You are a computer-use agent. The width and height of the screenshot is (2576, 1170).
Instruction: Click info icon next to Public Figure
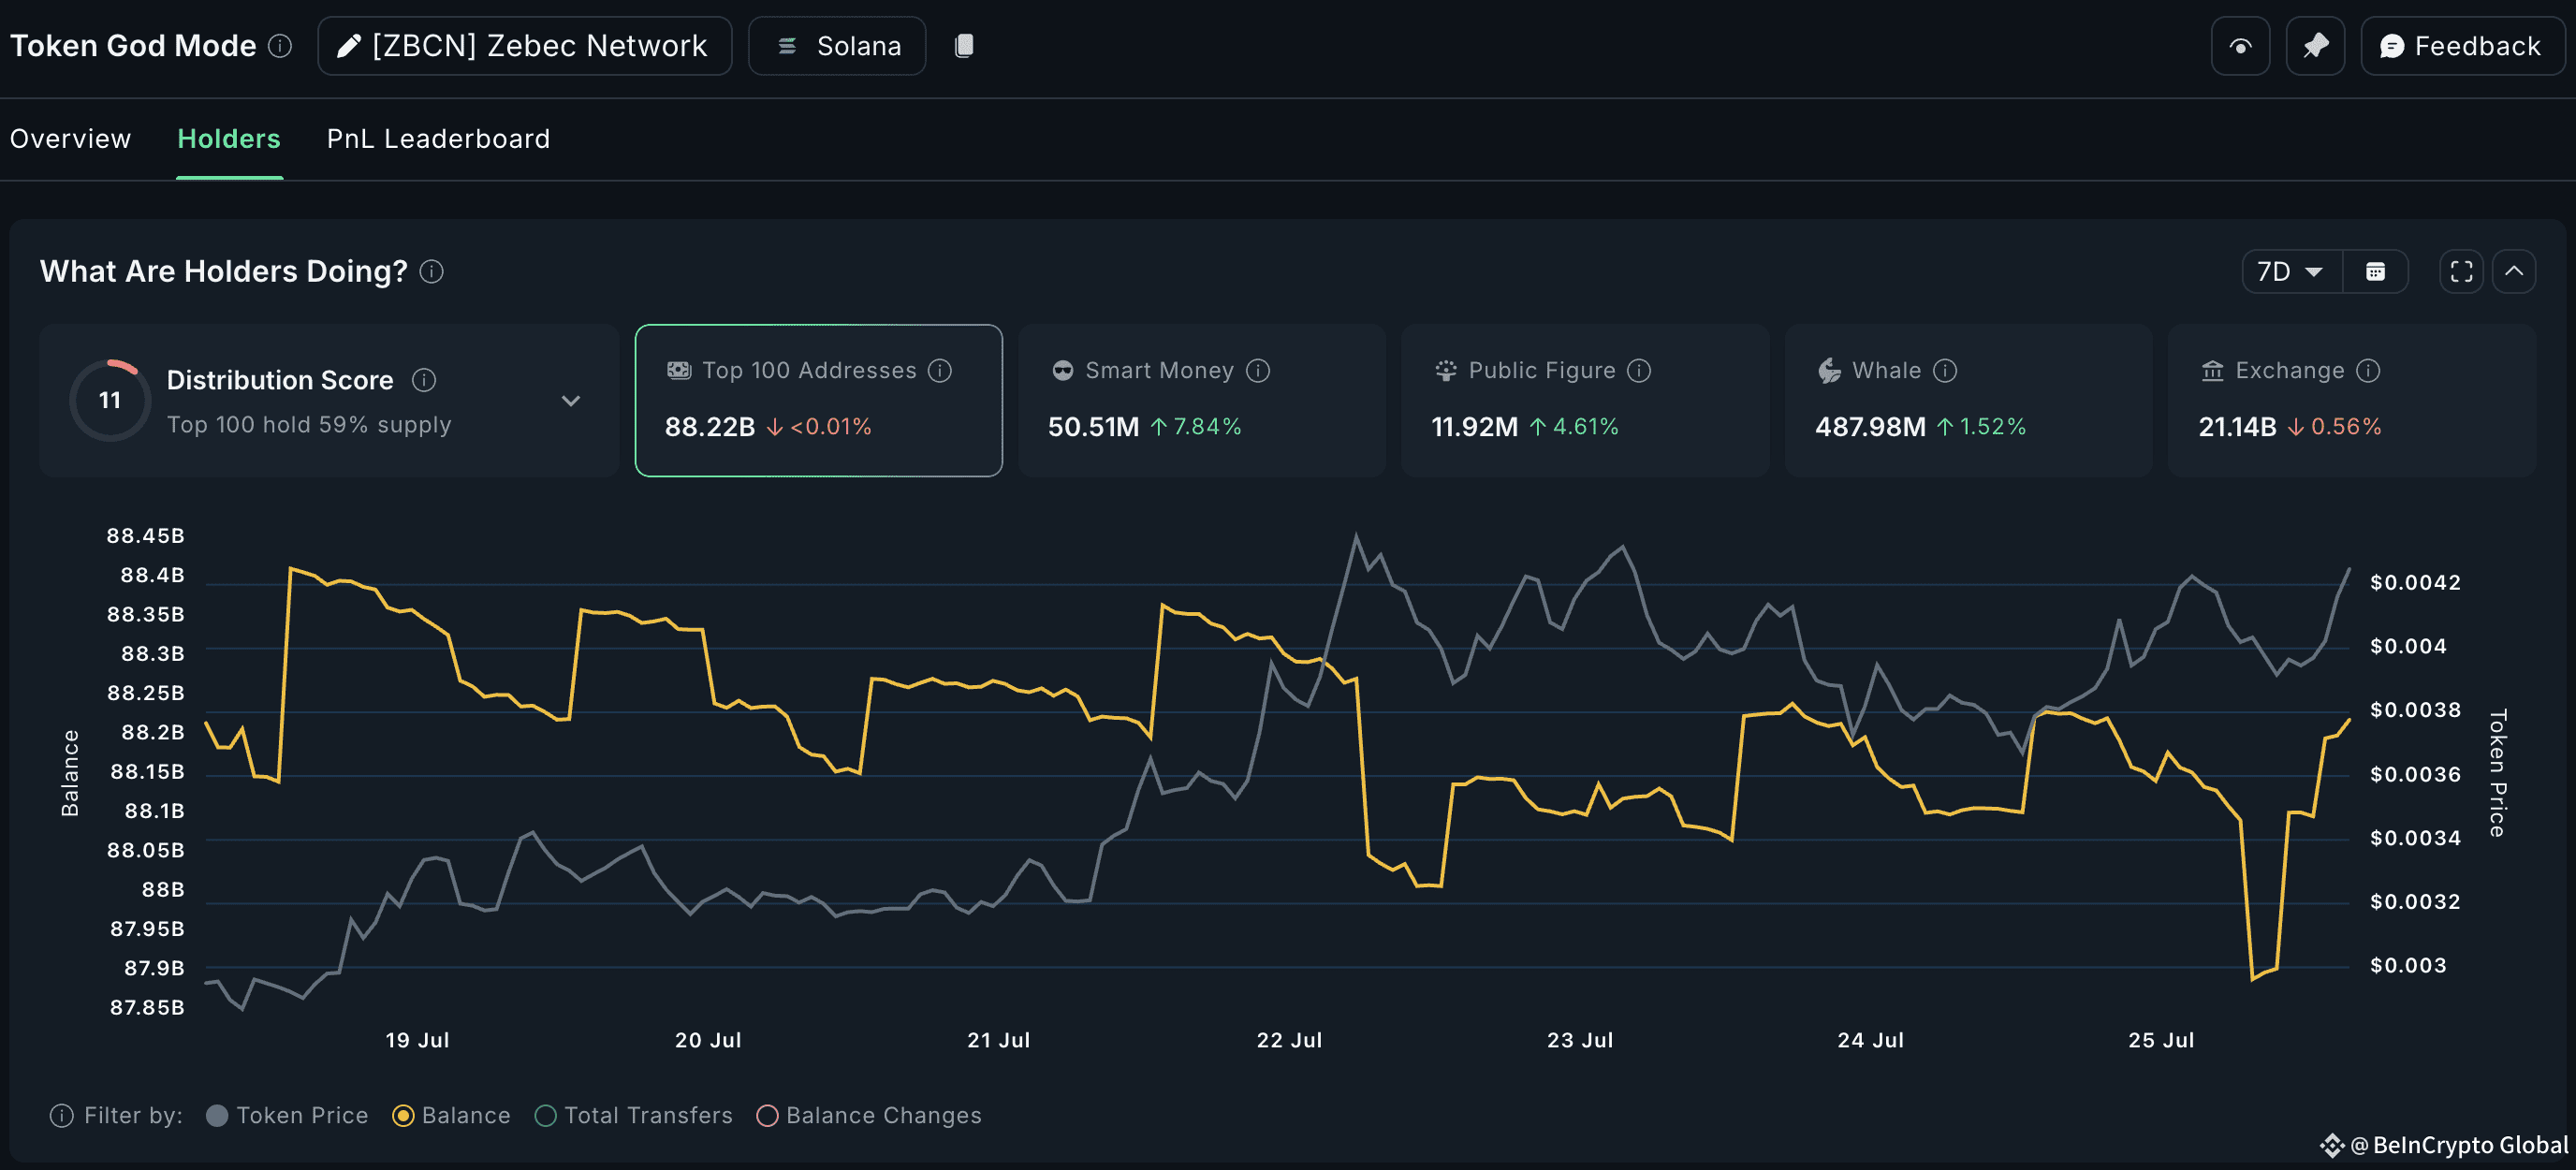1639,371
